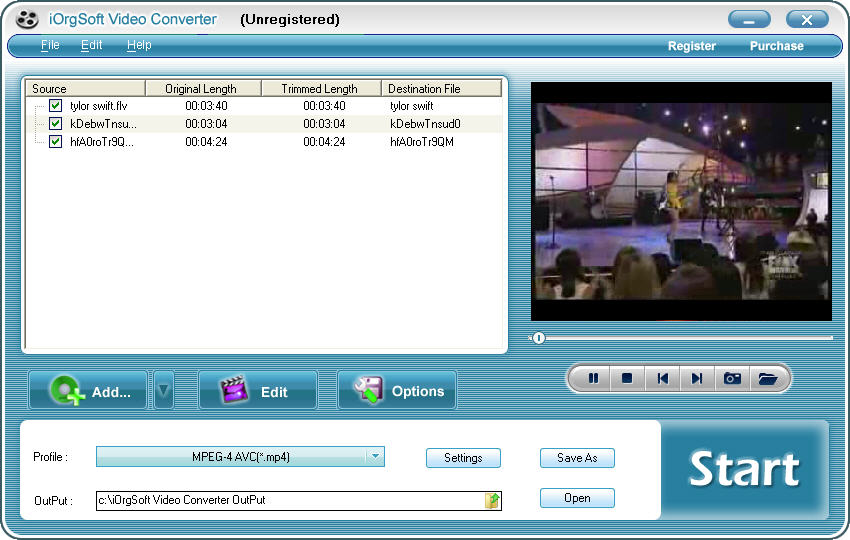Toggle checkbox for kDebwTnsu file

click(56, 124)
